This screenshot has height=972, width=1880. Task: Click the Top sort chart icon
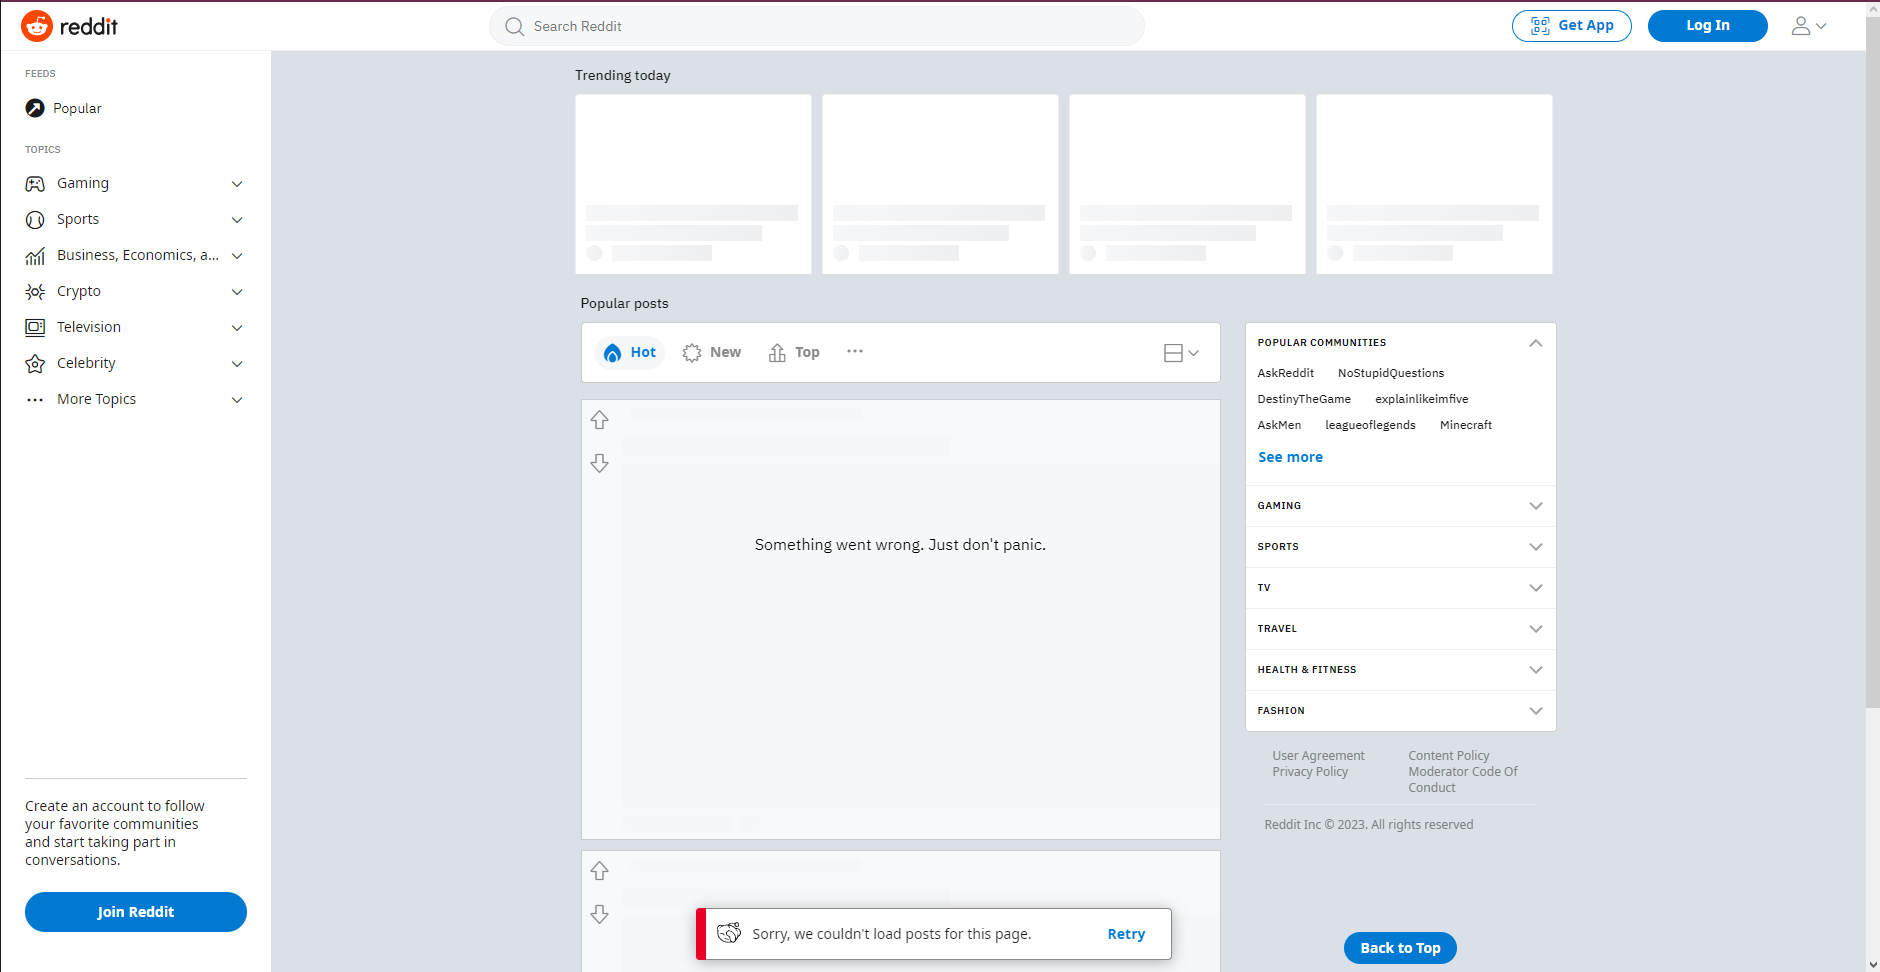pyautogui.click(x=777, y=353)
